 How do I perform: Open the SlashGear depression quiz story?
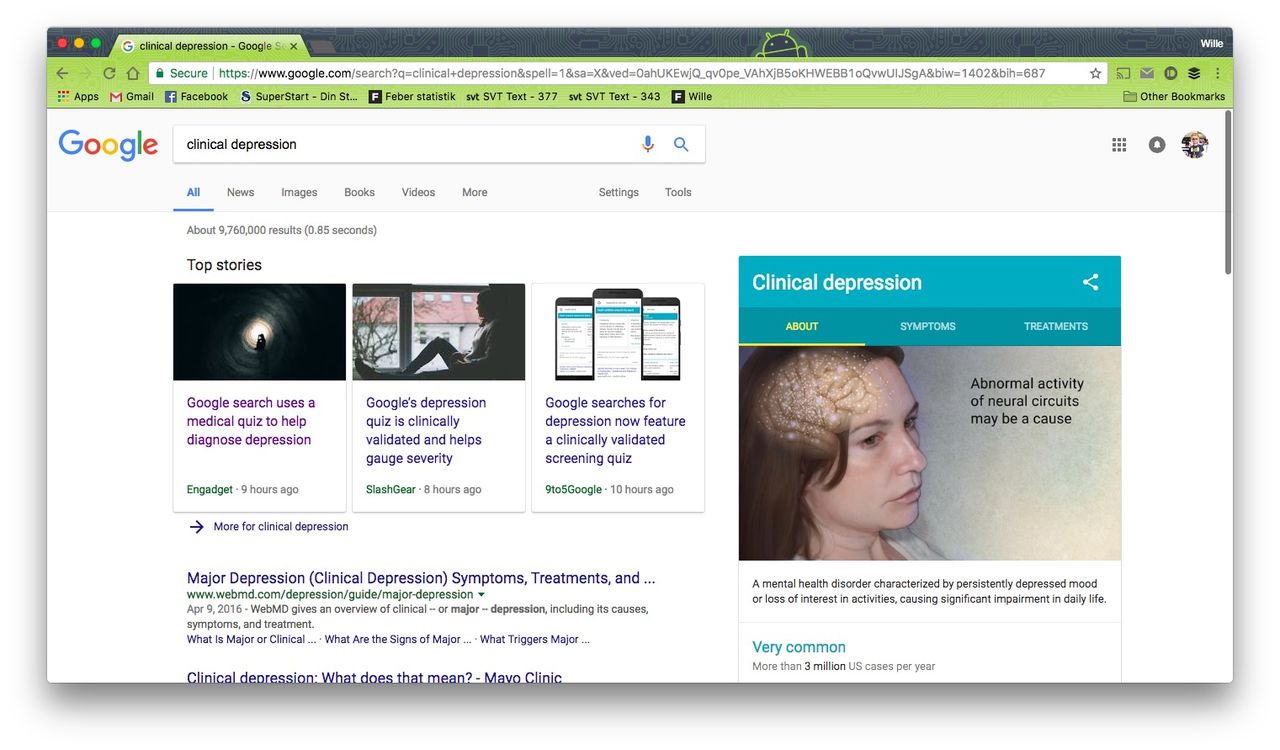pyautogui.click(x=426, y=430)
